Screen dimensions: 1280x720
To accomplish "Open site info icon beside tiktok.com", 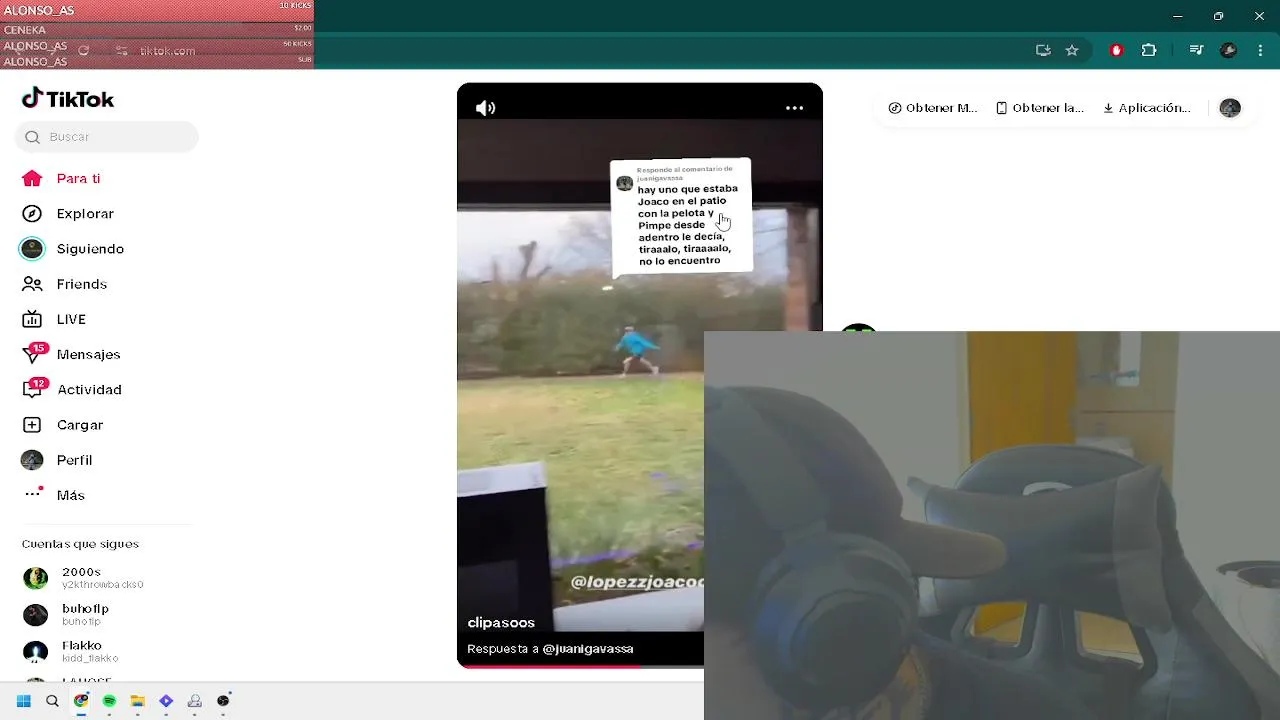I will coord(121,51).
